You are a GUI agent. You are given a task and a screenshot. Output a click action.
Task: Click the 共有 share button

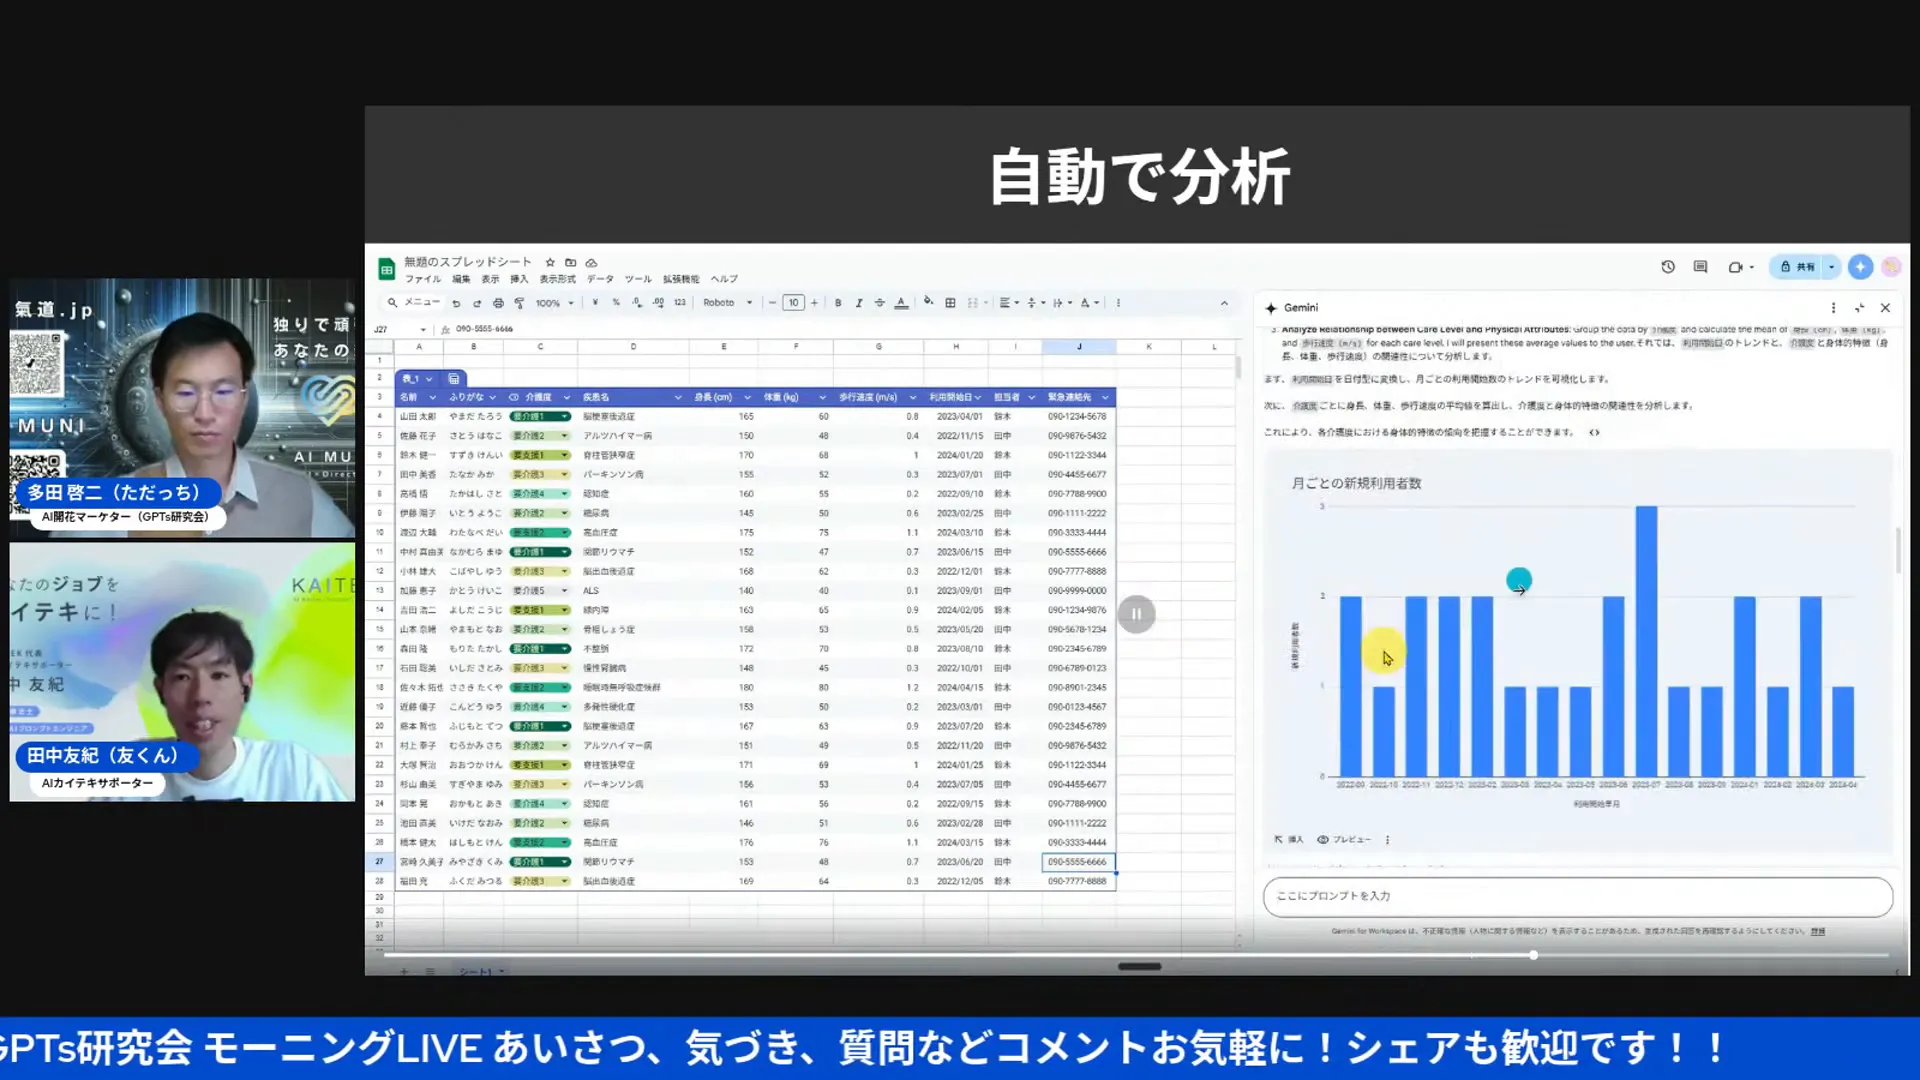coord(1797,267)
